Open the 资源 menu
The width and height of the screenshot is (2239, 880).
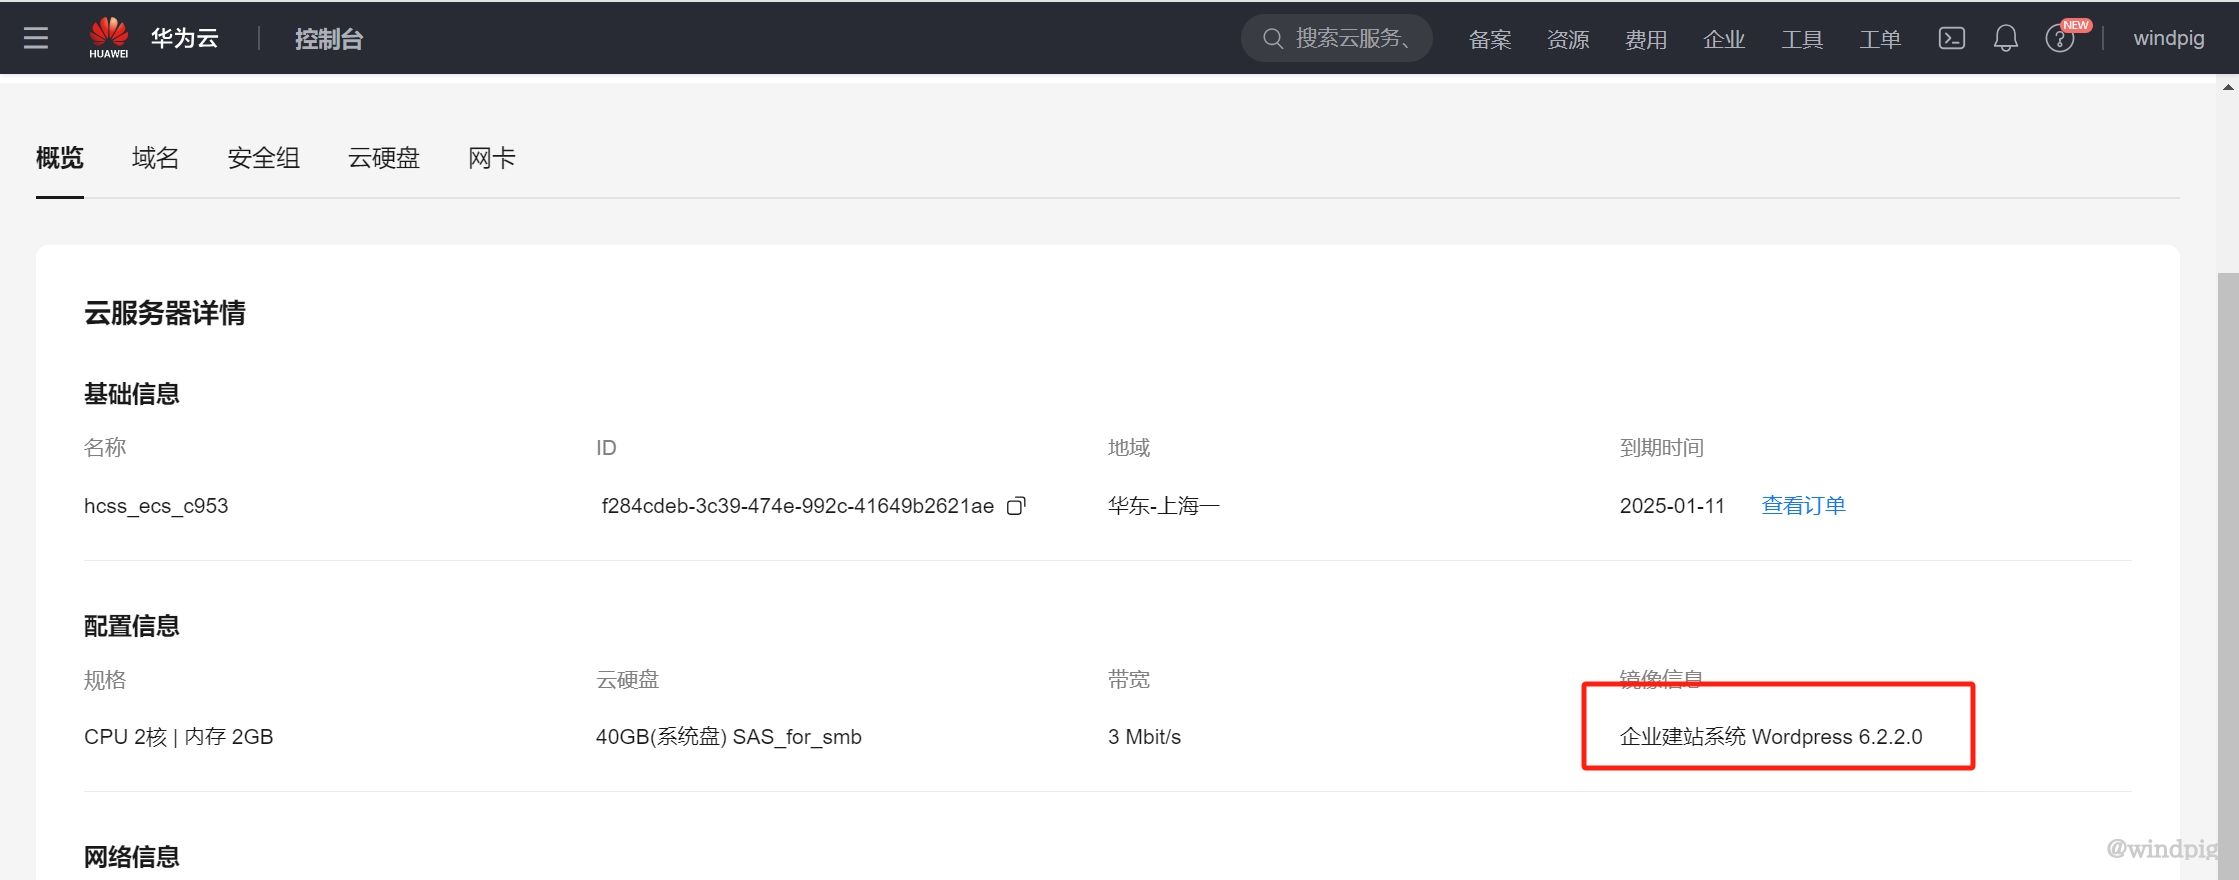pos(1568,39)
